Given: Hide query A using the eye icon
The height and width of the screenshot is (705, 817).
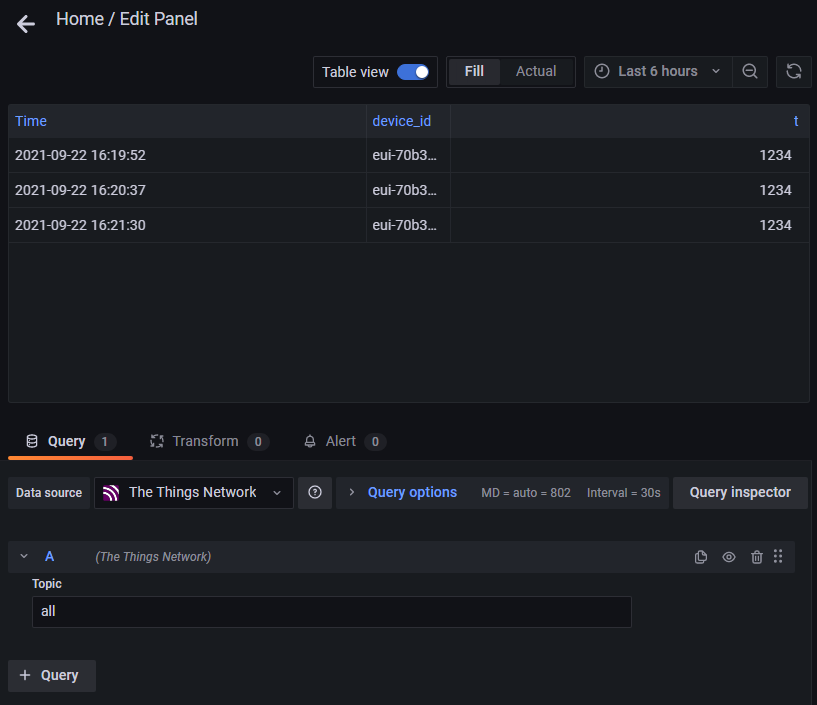Looking at the screenshot, I should [729, 557].
